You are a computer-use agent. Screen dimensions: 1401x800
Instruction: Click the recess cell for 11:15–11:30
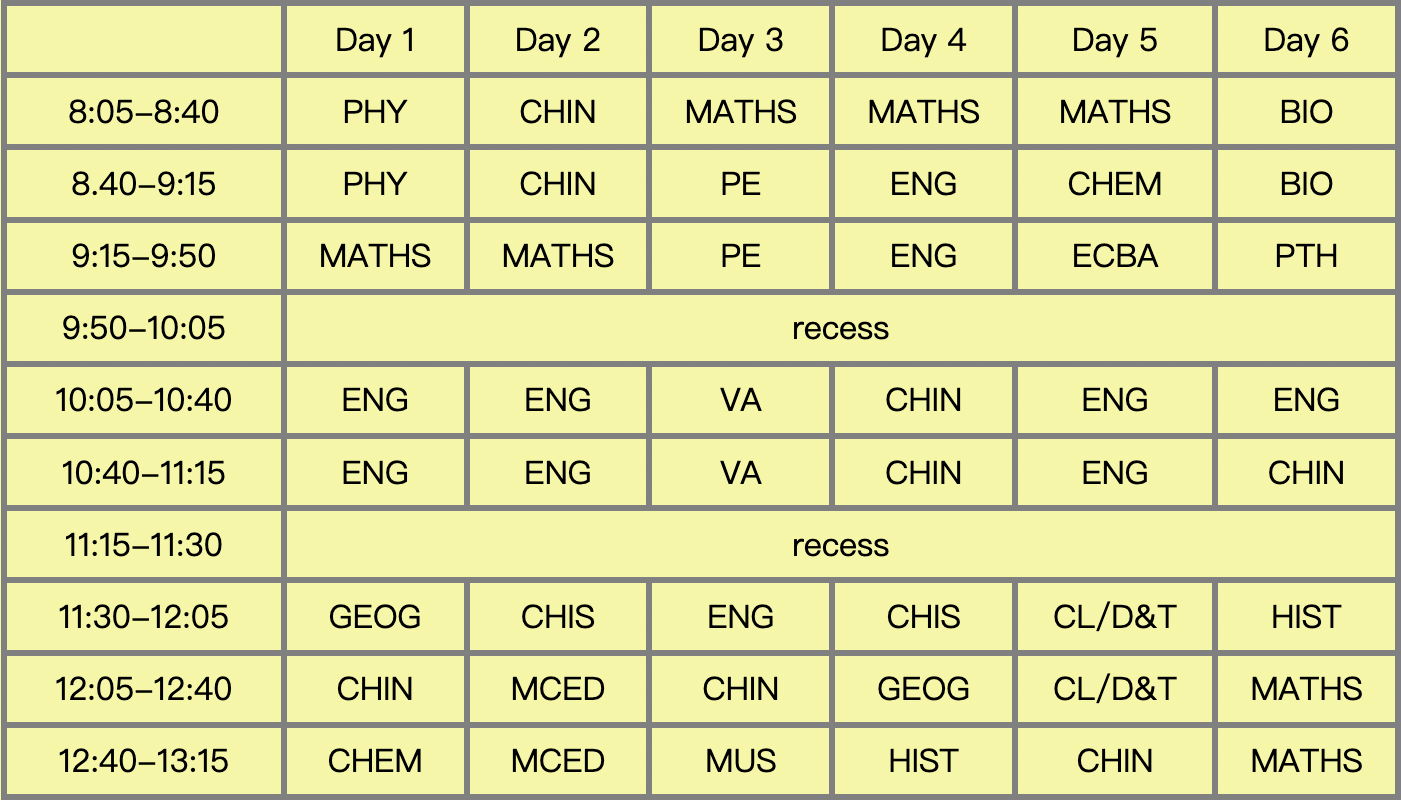tap(840, 545)
